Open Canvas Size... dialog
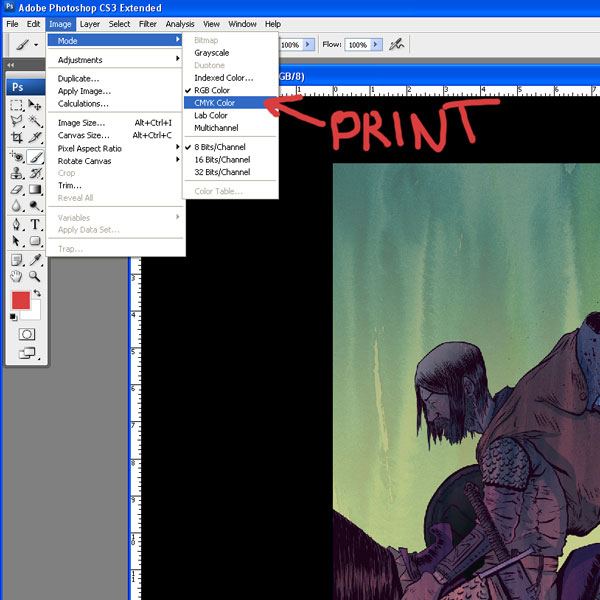The height and width of the screenshot is (600, 600). [114, 135]
